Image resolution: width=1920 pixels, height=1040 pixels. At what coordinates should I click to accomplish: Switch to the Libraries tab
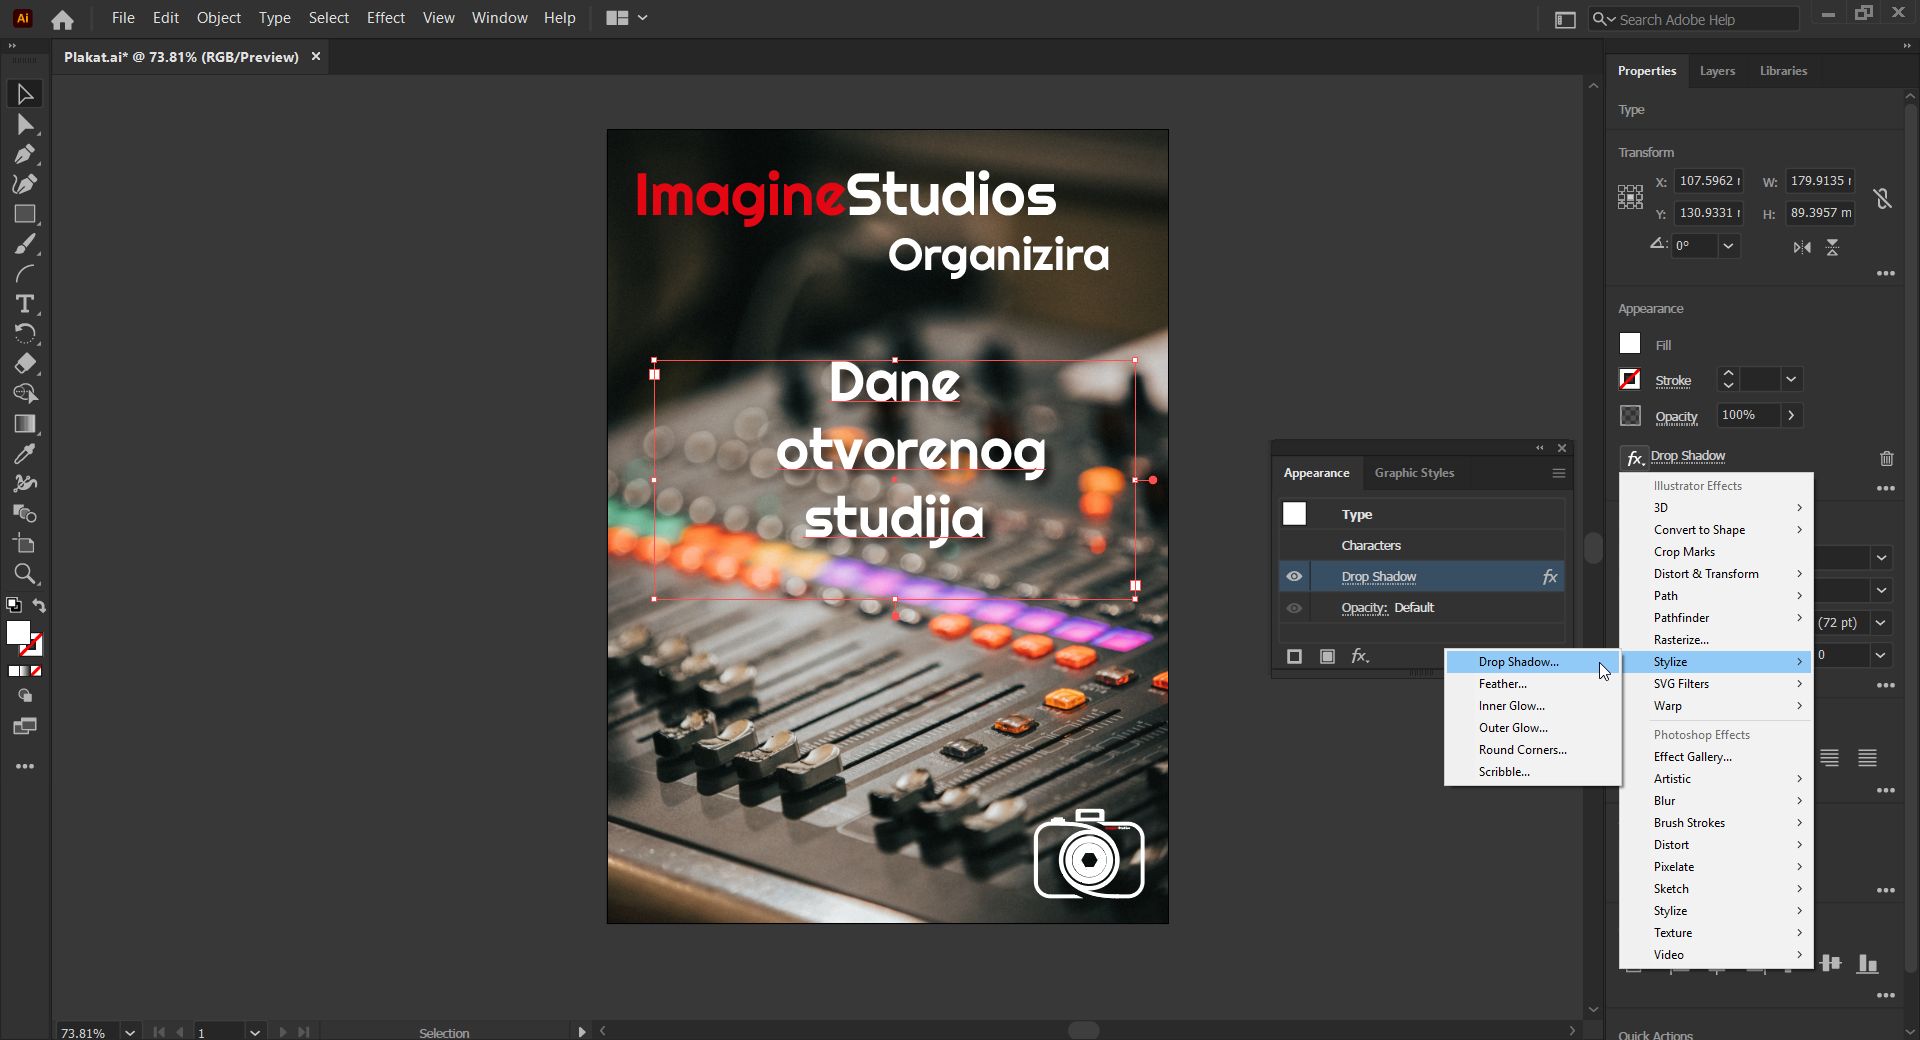coord(1783,71)
